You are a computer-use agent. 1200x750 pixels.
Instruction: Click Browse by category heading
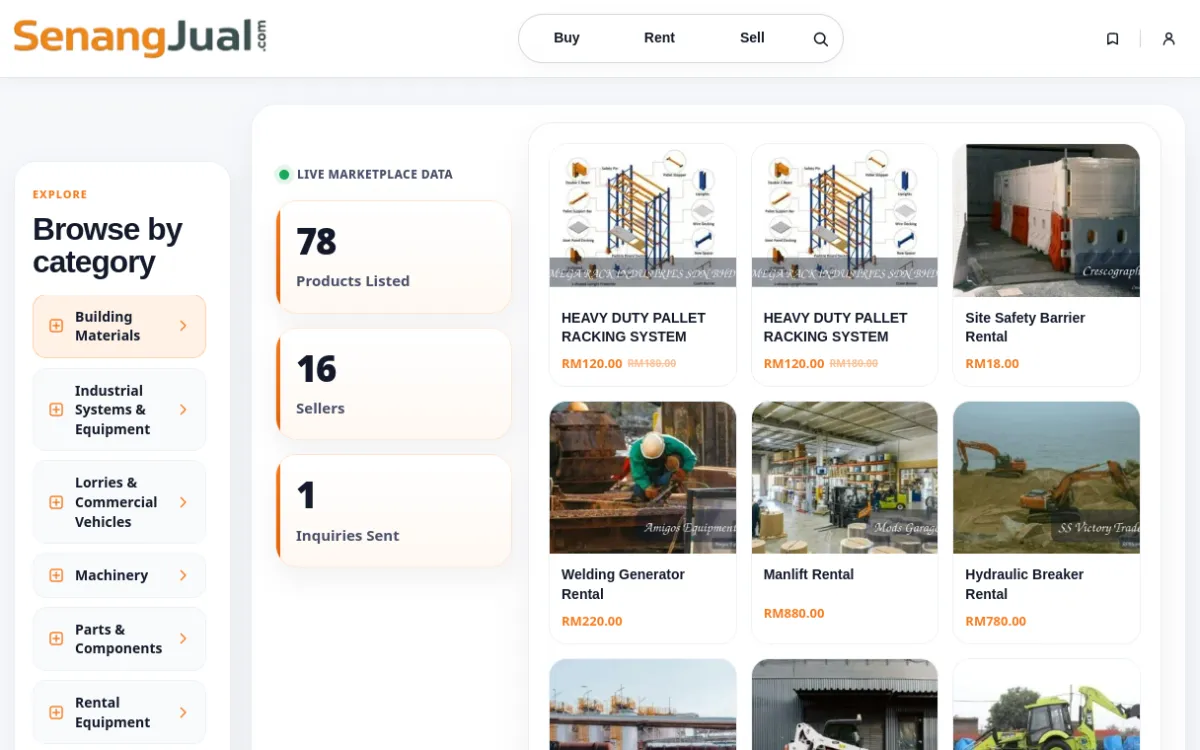108,245
